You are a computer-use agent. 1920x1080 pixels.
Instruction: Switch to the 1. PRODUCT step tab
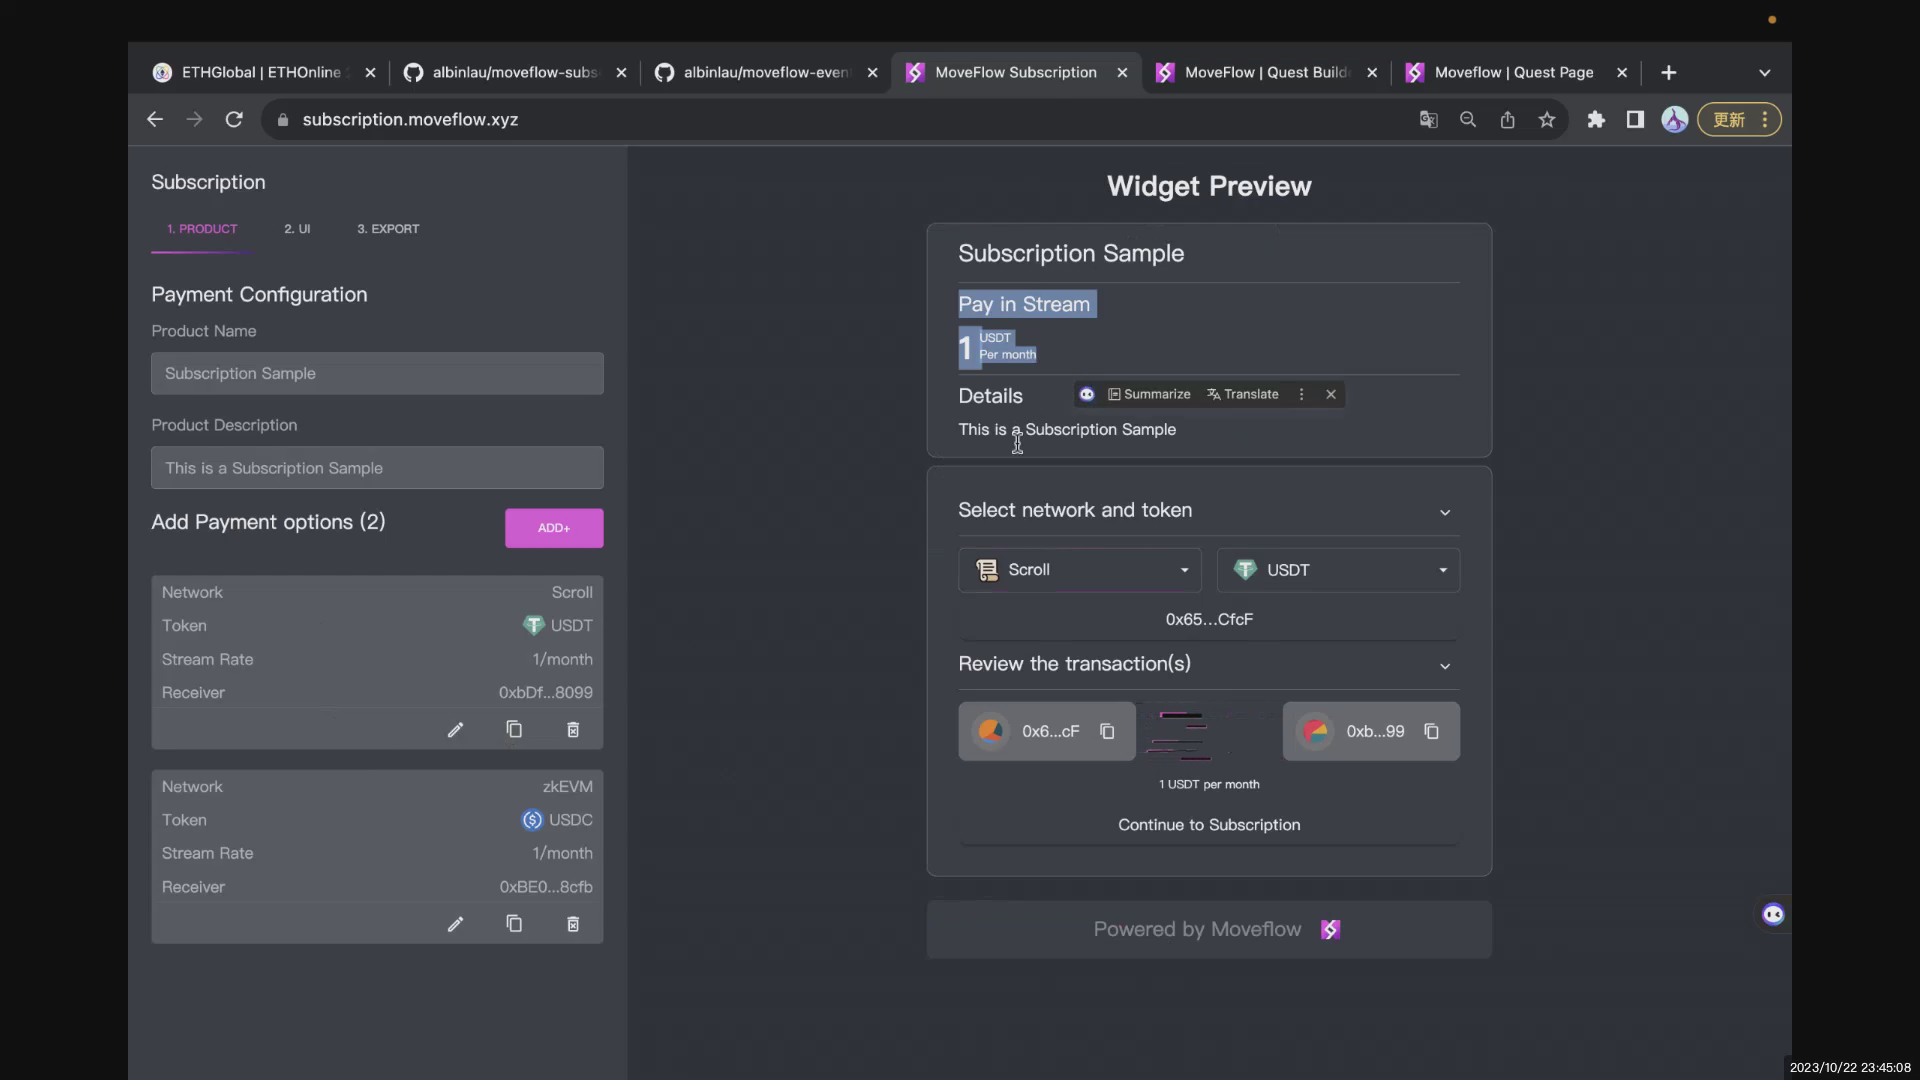click(202, 229)
